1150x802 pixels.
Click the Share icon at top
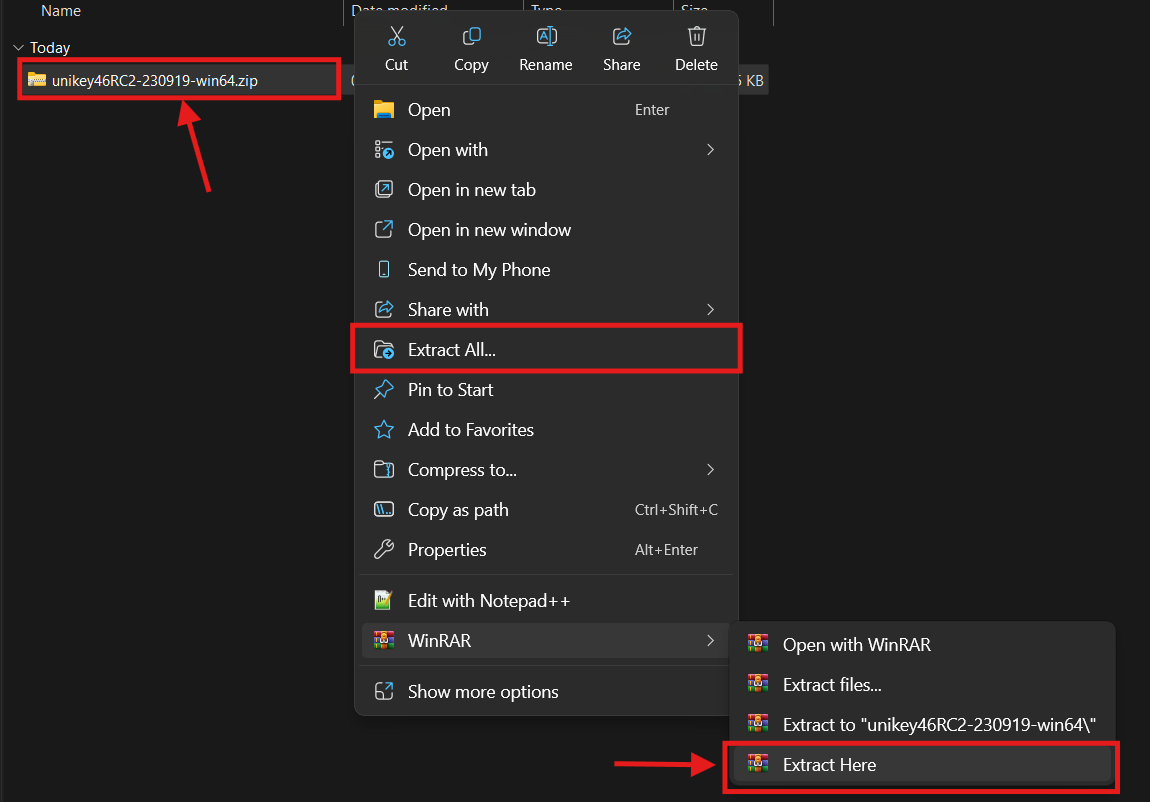(621, 37)
